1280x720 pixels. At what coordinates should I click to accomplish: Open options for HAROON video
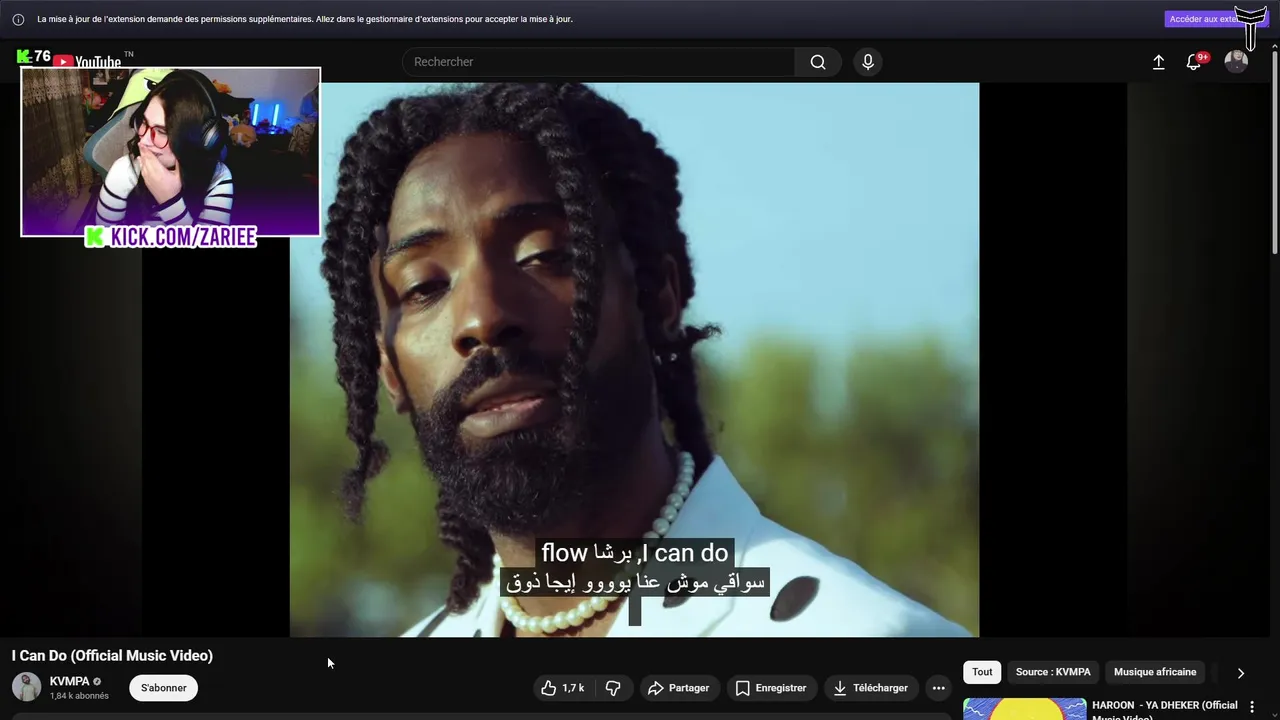click(1252, 706)
